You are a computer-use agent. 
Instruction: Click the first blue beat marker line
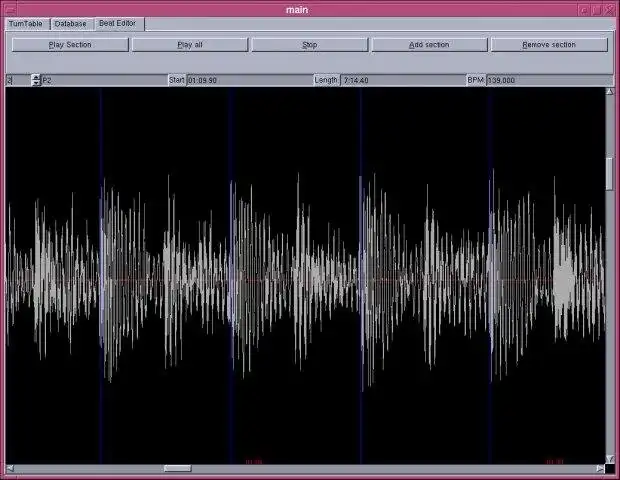click(101, 275)
